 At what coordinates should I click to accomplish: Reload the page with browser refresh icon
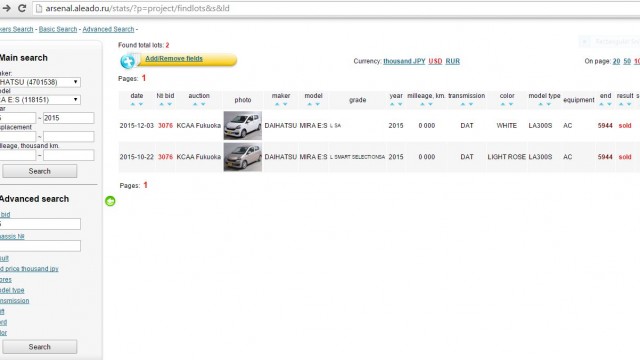click(x=22, y=8)
